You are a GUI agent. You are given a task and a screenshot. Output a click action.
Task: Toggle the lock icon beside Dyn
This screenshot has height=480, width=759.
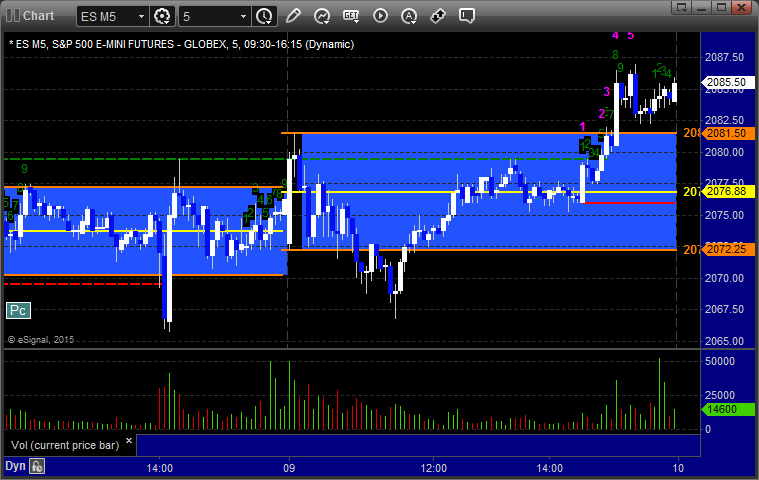click(x=37, y=466)
